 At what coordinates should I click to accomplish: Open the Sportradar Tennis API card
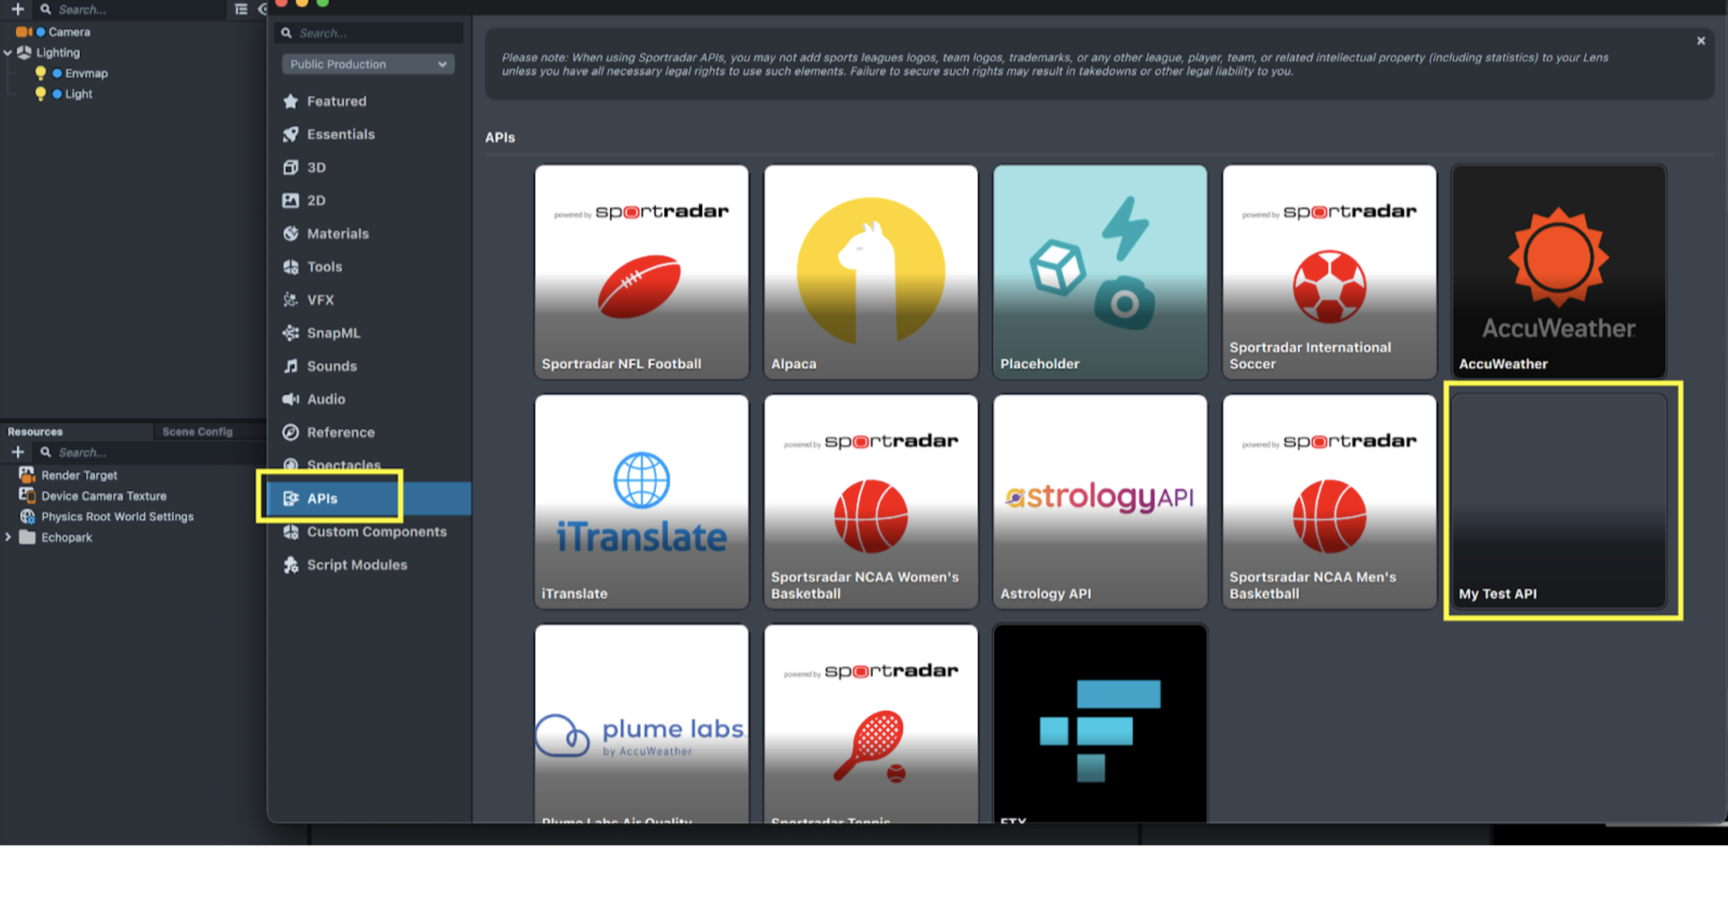coord(870,724)
